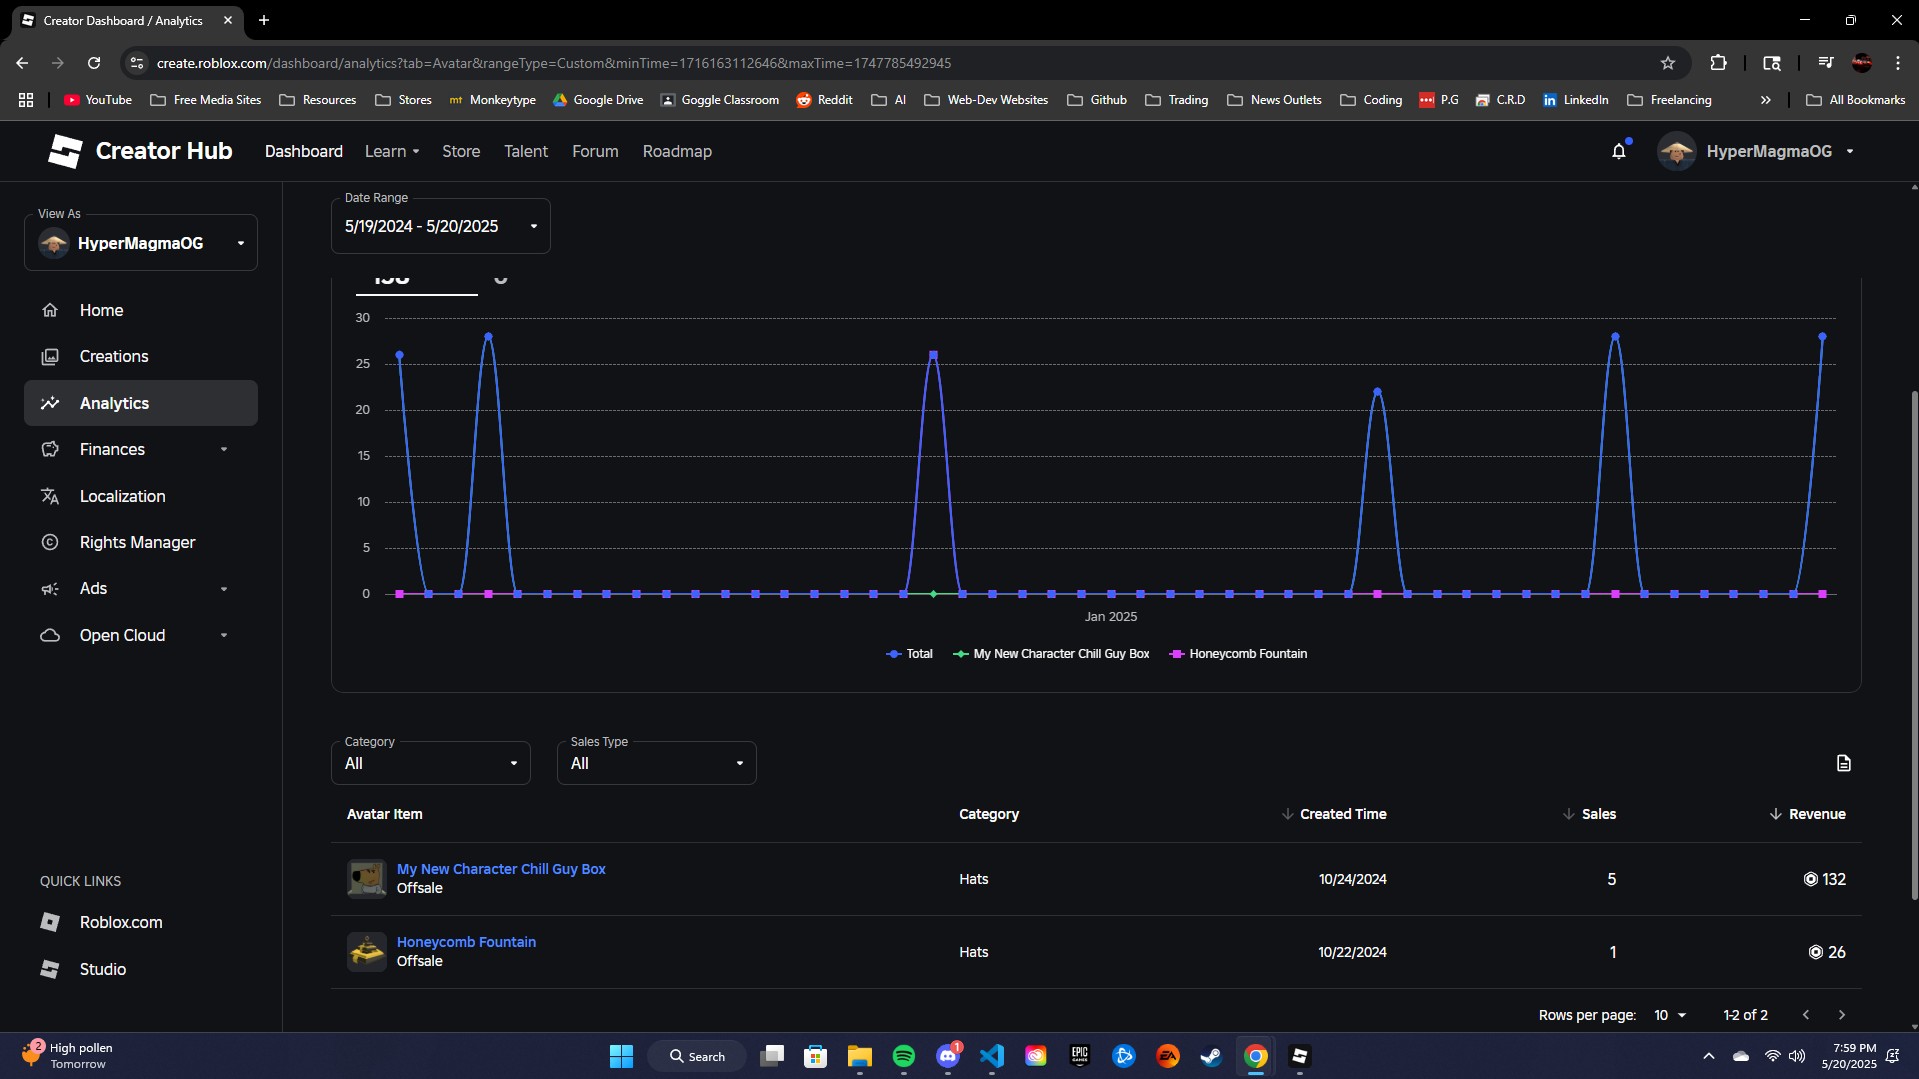Open the Epic Games taskbar icon
This screenshot has height=1079, width=1919.
coord(1080,1056)
